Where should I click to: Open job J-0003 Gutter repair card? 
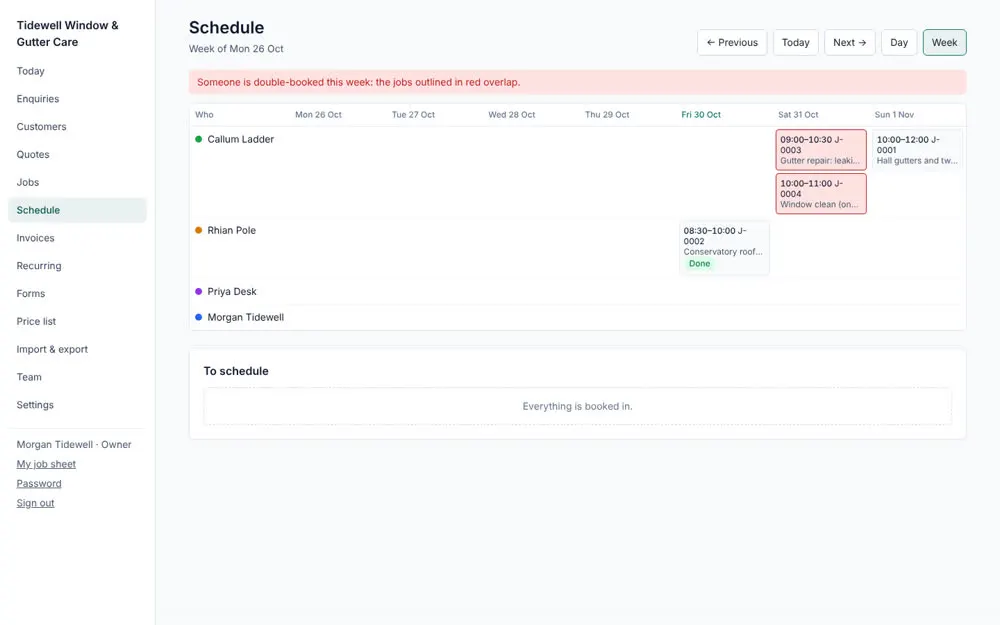(x=821, y=150)
